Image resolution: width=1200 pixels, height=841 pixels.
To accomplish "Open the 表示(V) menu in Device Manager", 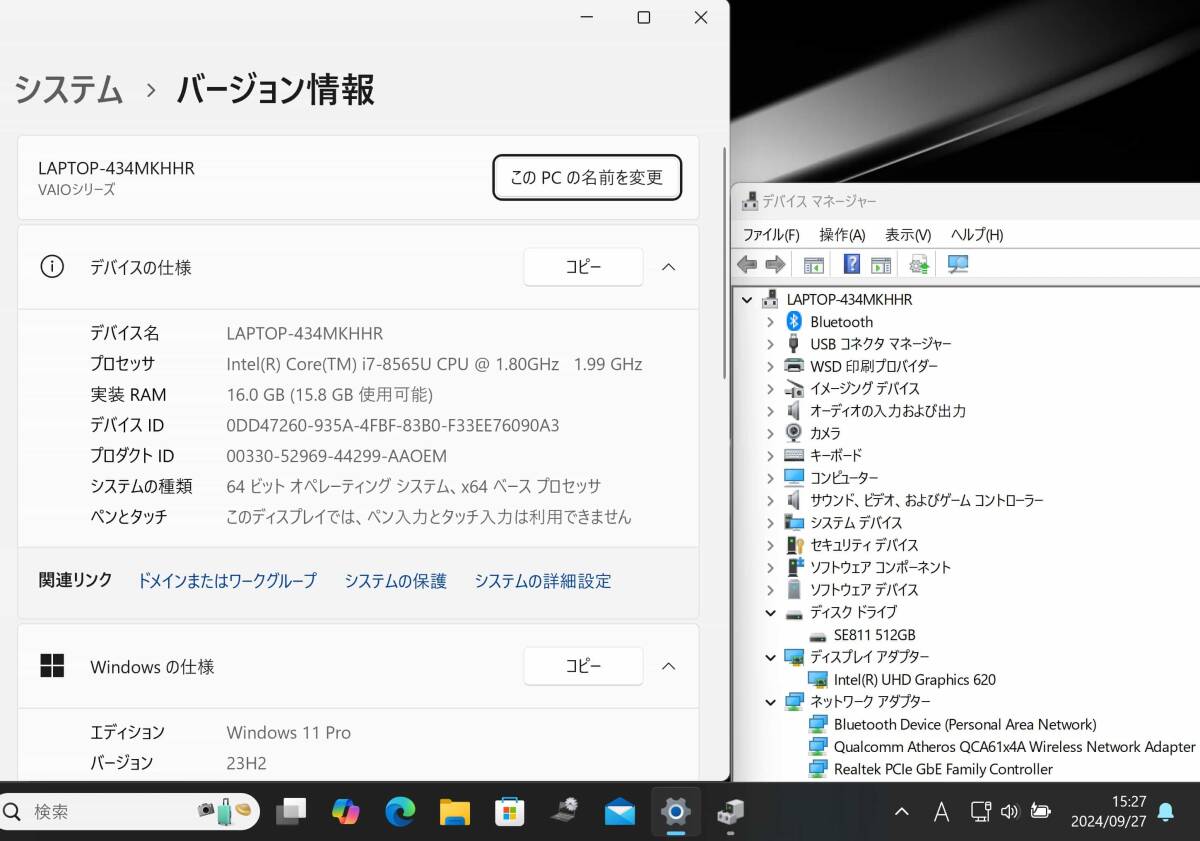I will (x=908, y=234).
